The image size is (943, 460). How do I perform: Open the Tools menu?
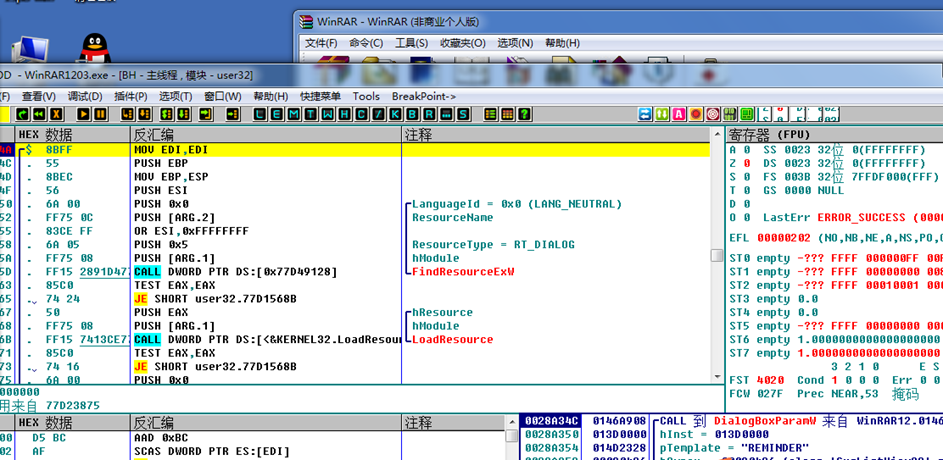click(366, 96)
